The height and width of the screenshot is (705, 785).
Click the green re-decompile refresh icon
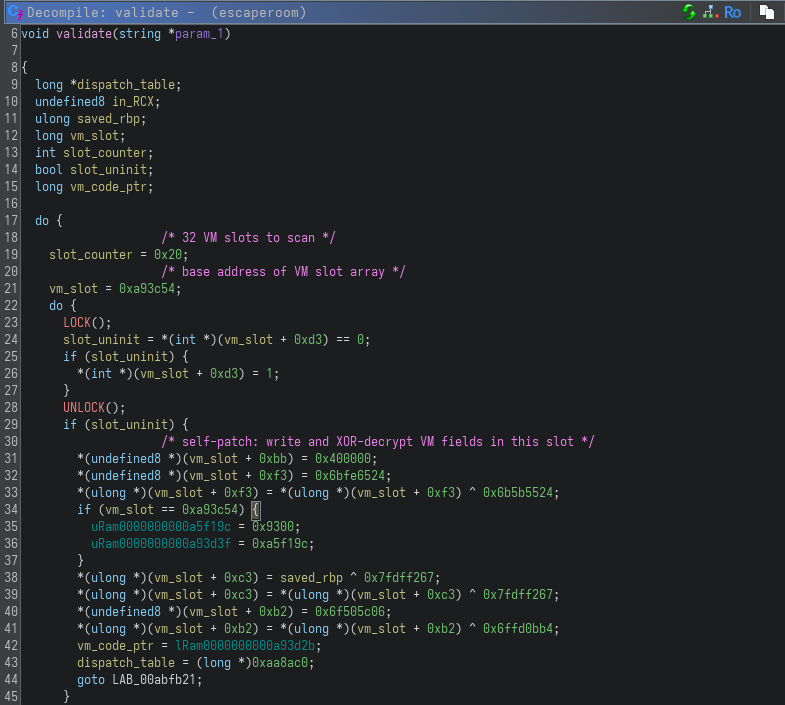click(689, 12)
